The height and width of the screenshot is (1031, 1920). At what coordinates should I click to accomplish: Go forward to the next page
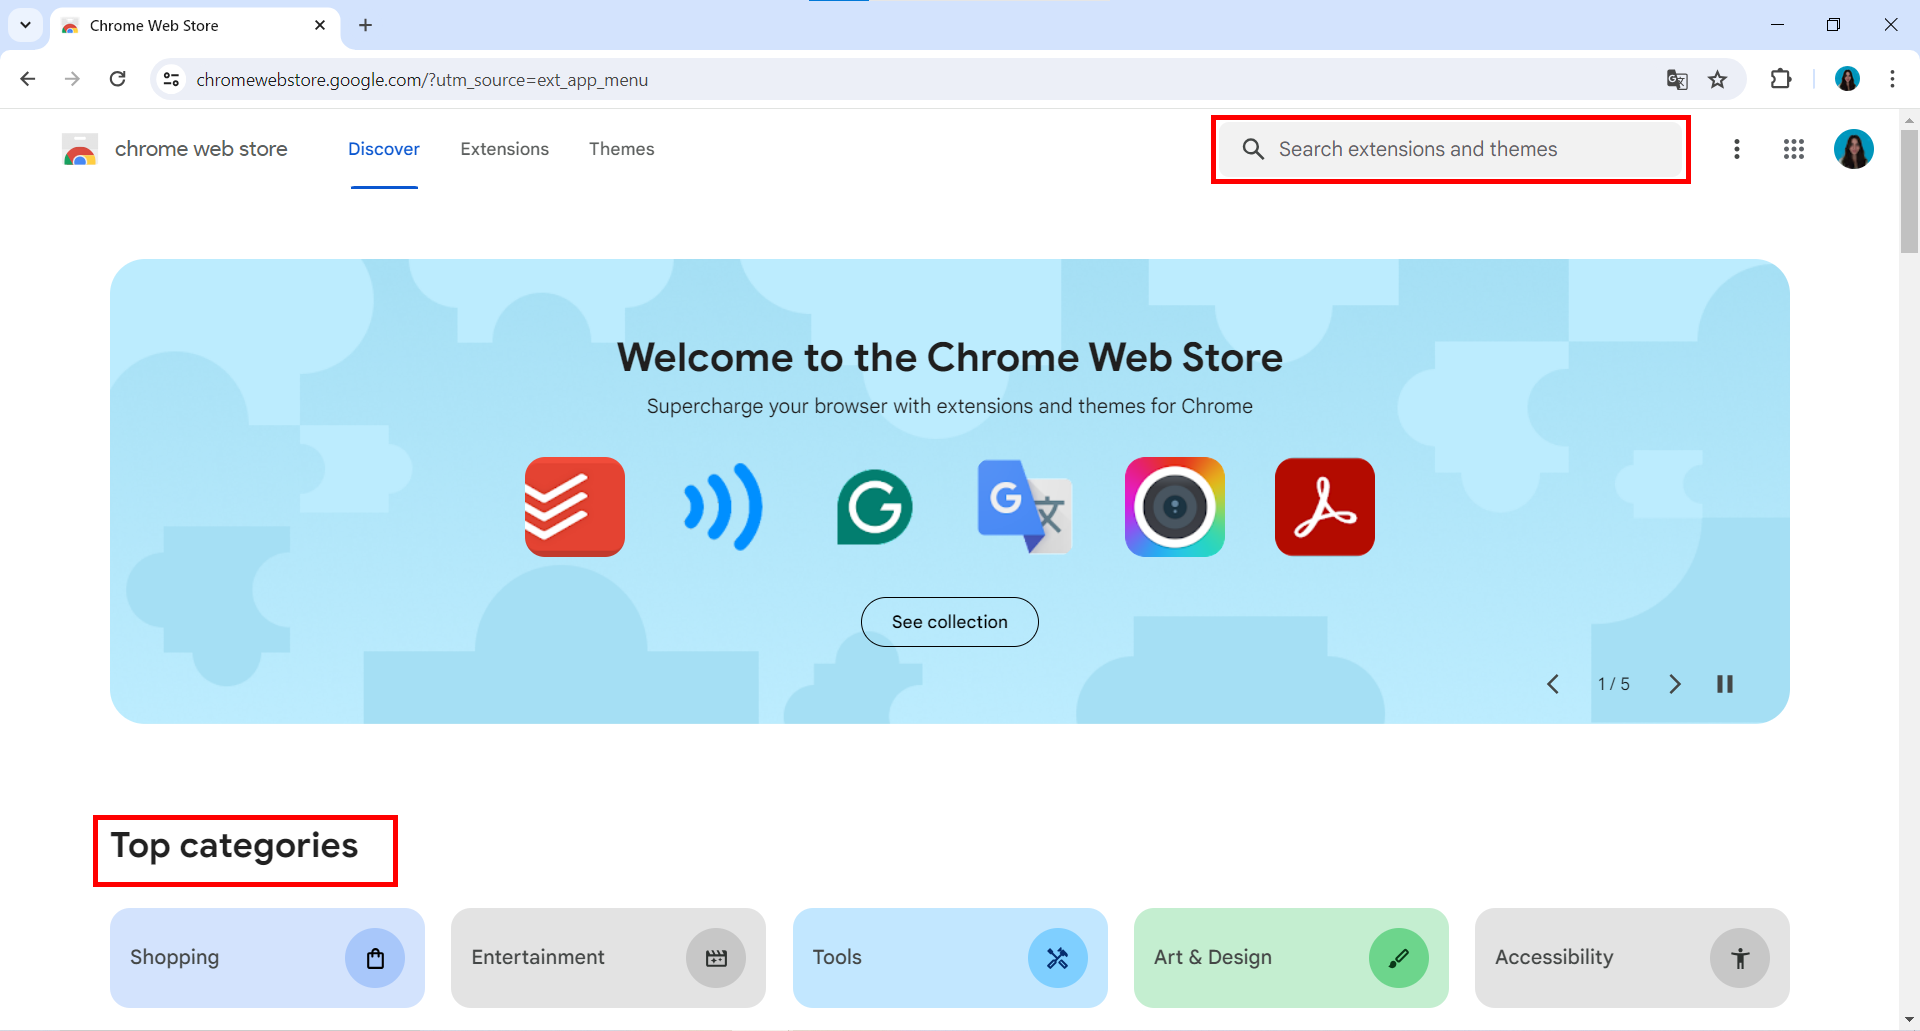tap(72, 79)
